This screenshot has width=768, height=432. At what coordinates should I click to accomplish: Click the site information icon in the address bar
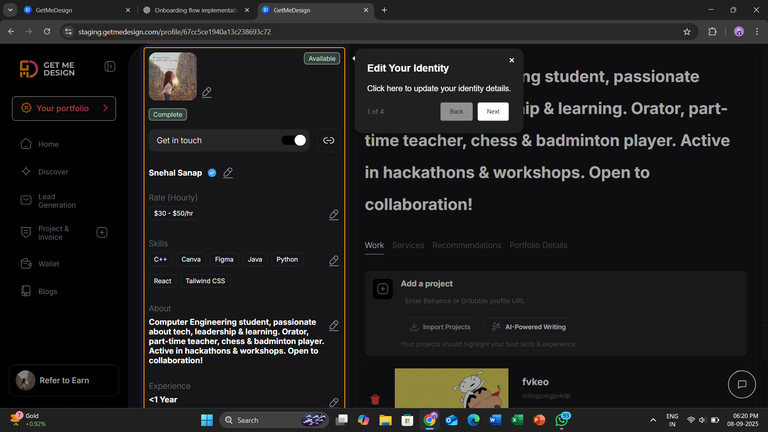click(x=68, y=32)
